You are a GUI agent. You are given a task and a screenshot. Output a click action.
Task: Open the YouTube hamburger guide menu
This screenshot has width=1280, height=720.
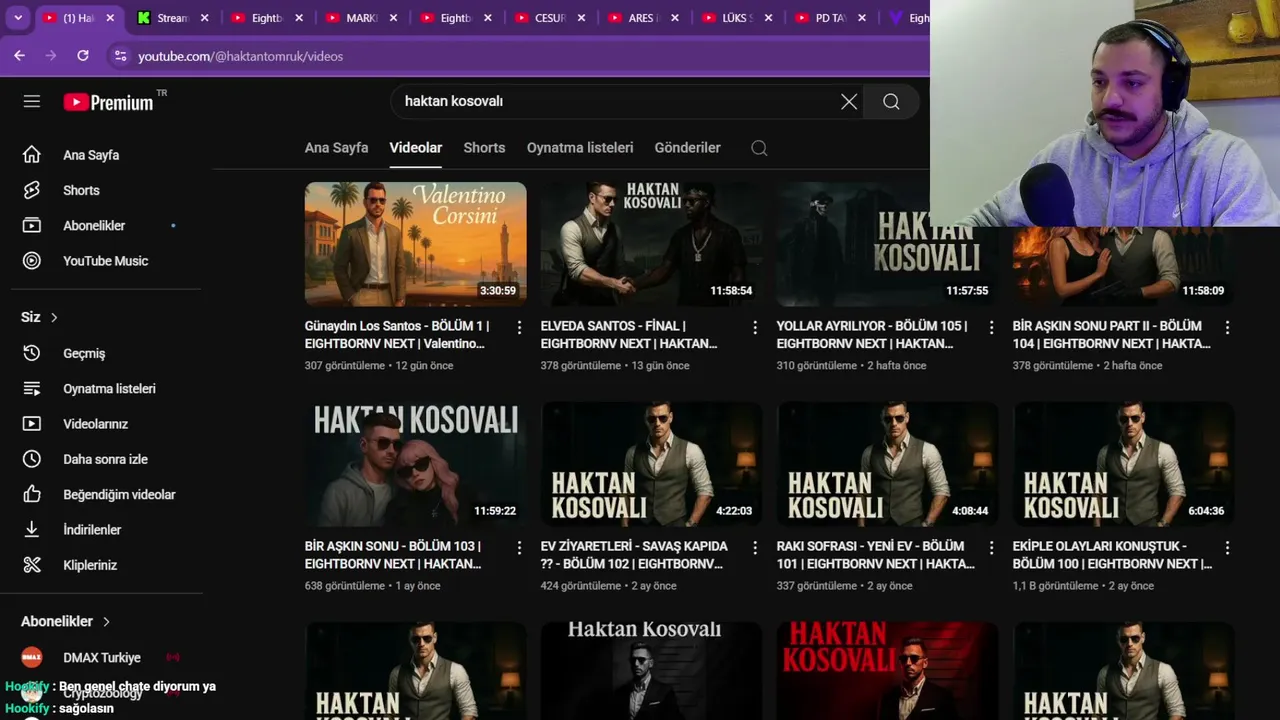pyautogui.click(x=32, y=101)
